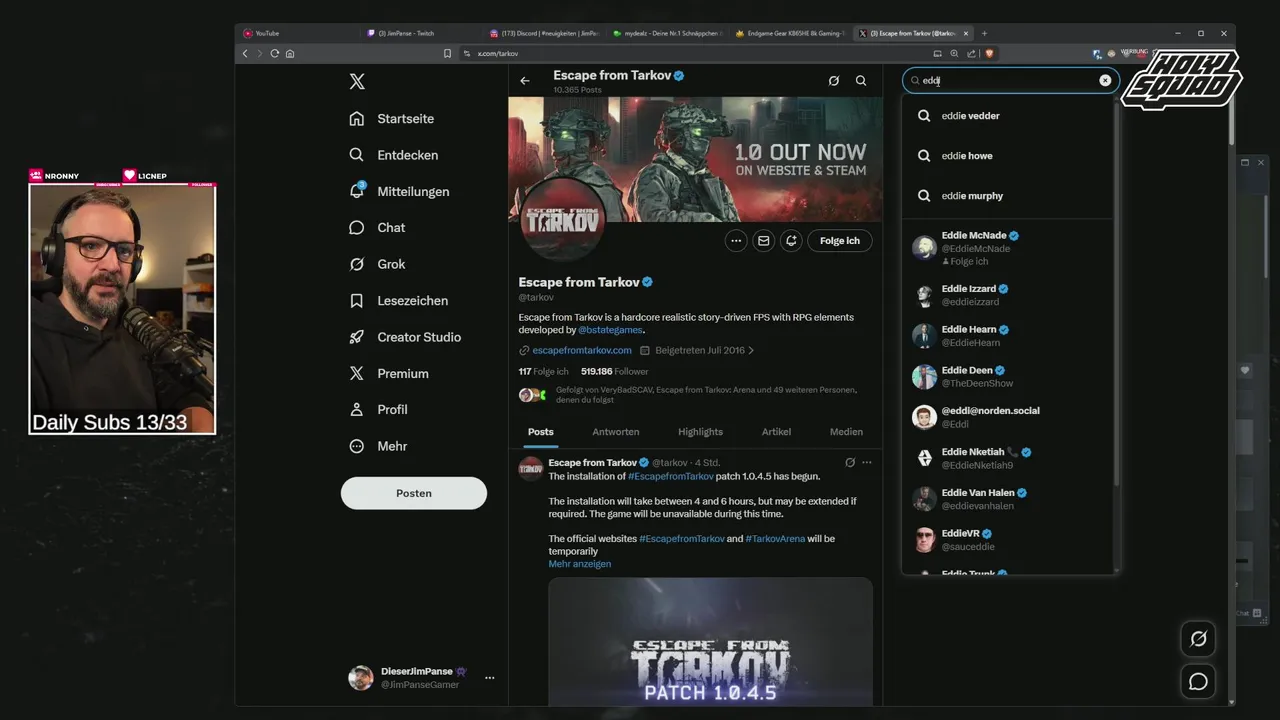The width and height of the screenshot is (1280, 720).
Task: Switch to JimPanse Twitch browser tab
Action: coord(420,33)
